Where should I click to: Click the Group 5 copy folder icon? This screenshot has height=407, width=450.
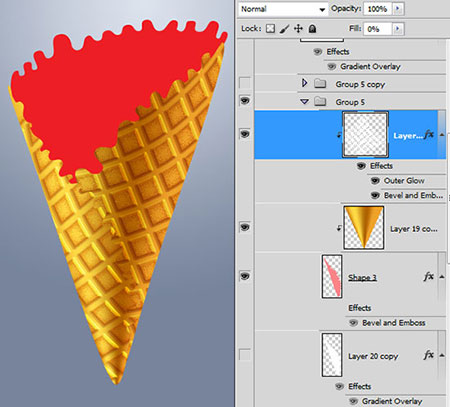pos(320,83)
